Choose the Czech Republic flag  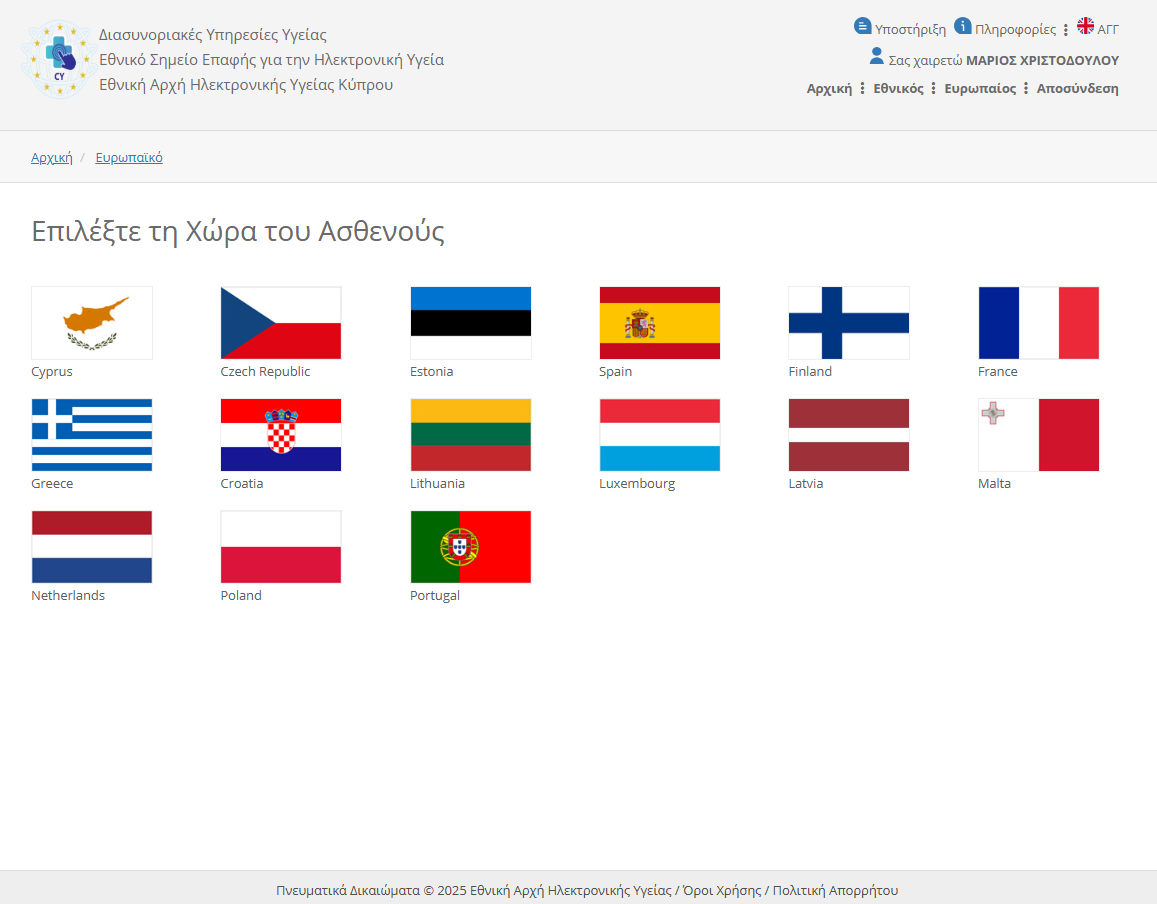(281, 323)
